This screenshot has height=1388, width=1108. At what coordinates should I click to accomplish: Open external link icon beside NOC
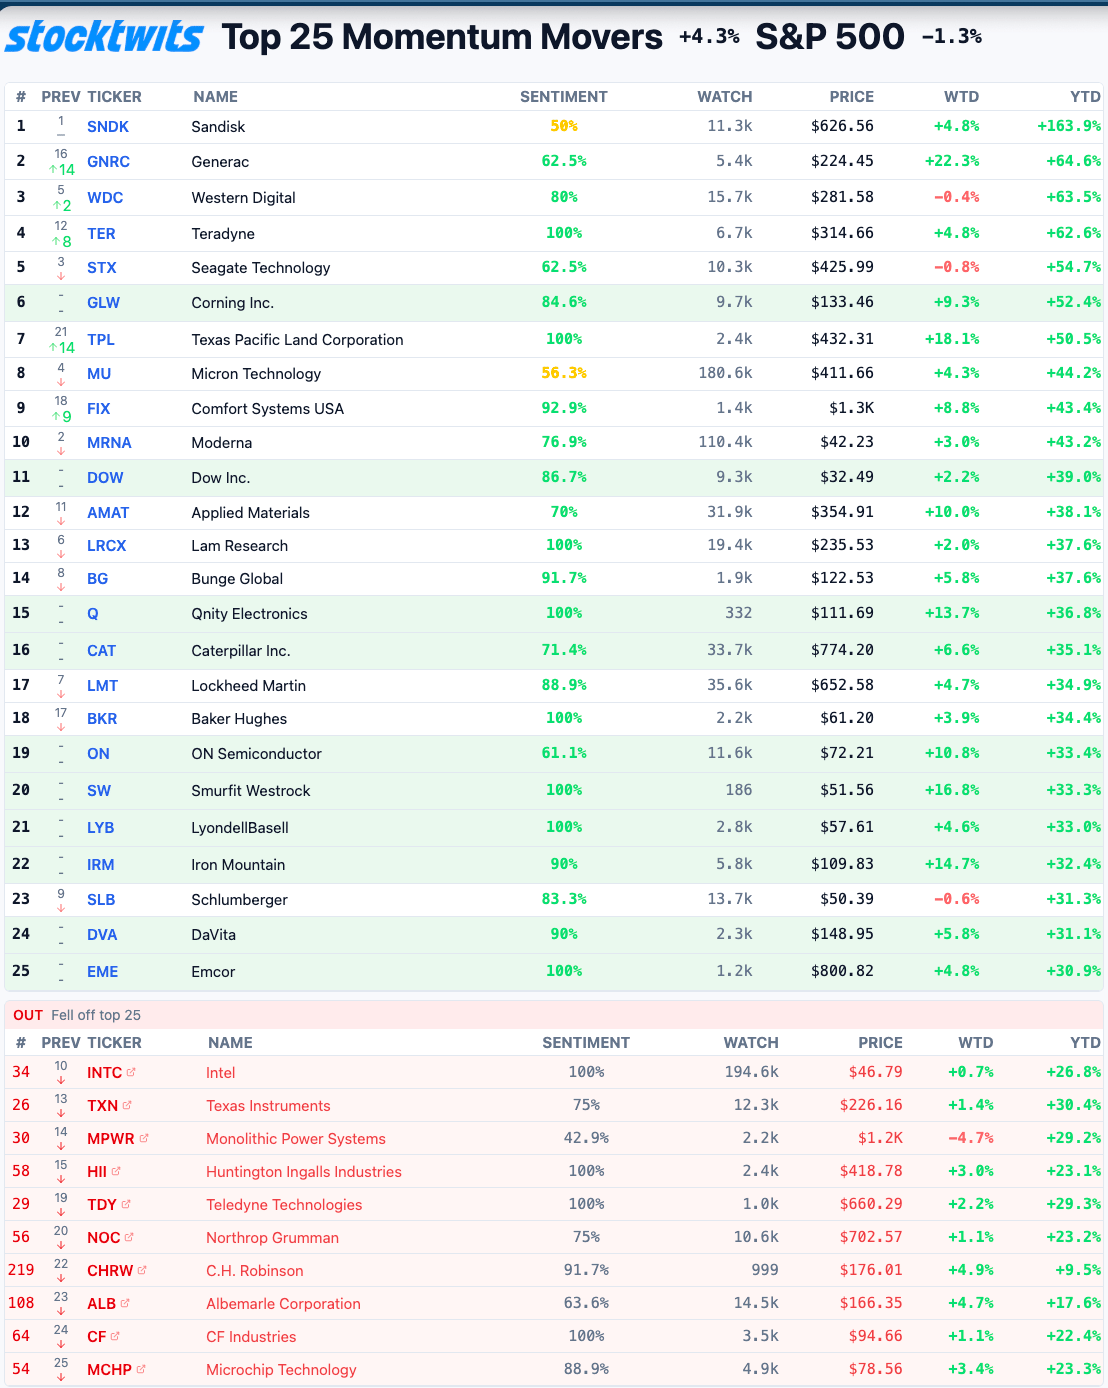click(130, 1238)
